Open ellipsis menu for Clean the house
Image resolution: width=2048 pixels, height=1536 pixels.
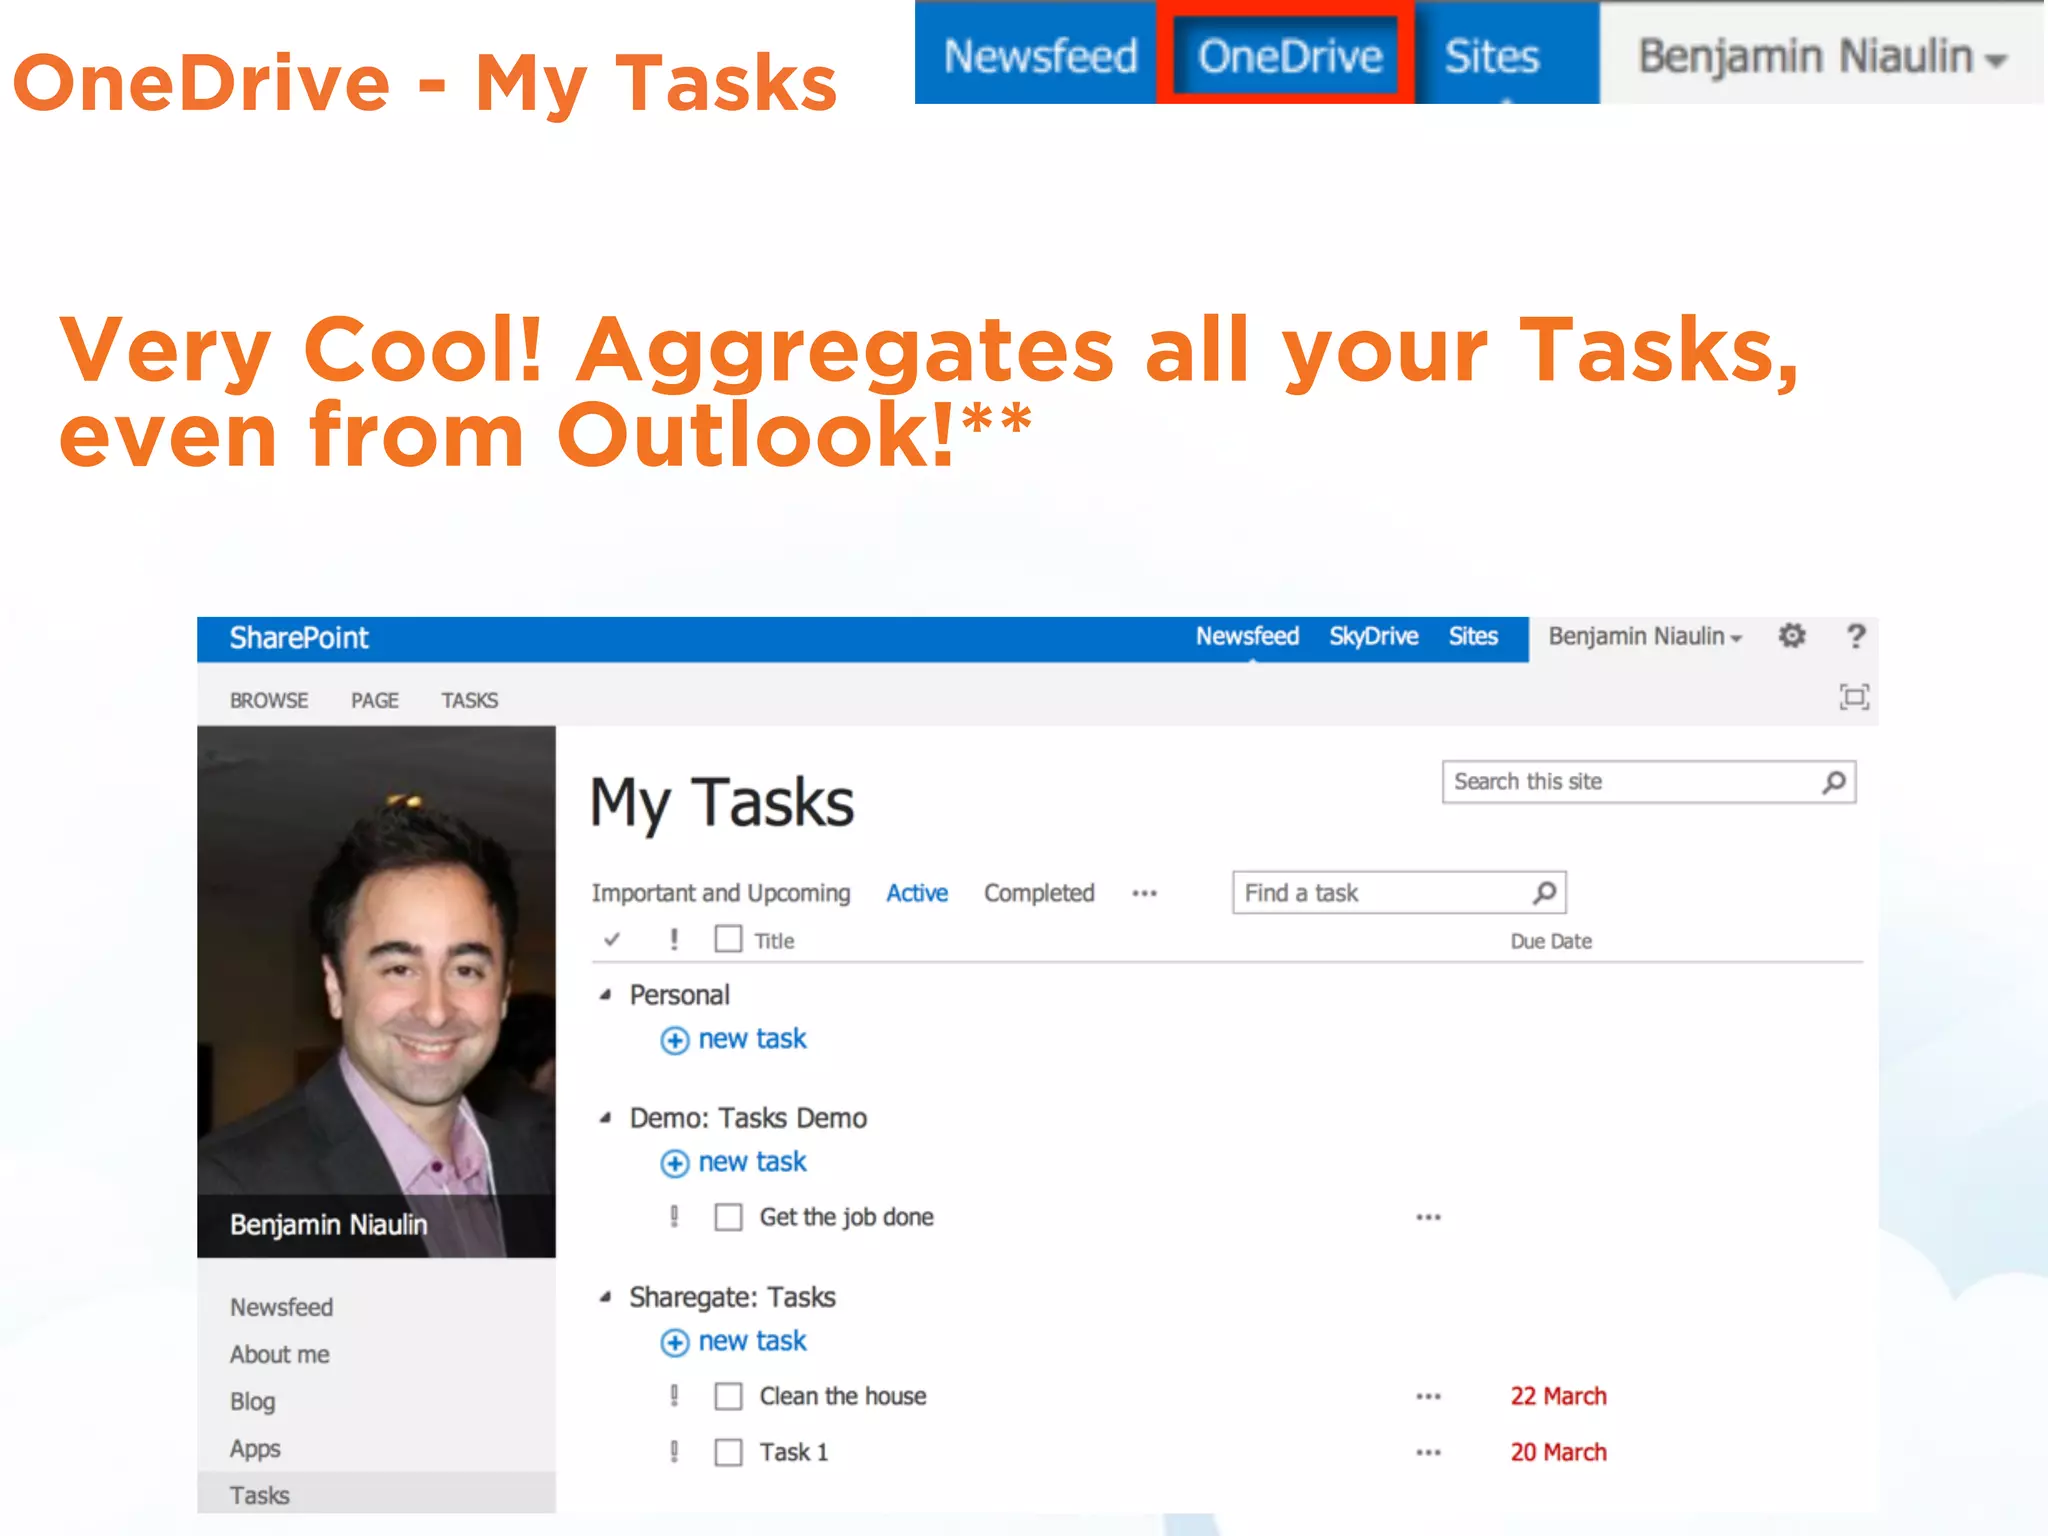(x=1428, y=1396)
